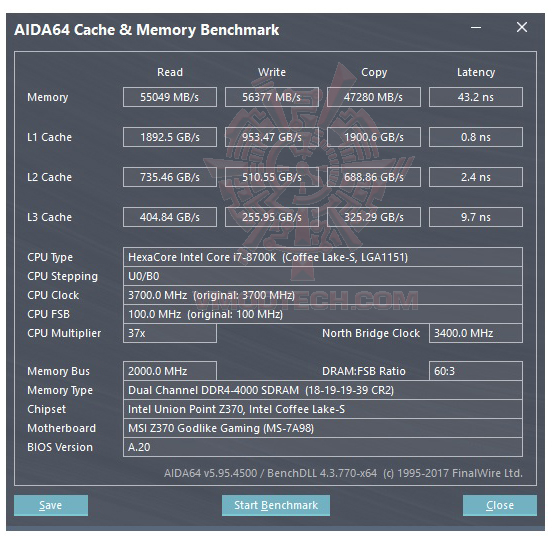559x555 pixels.
Task: Select L3 Cache Write 255.95 GB/s
Action: coord(272,217)
